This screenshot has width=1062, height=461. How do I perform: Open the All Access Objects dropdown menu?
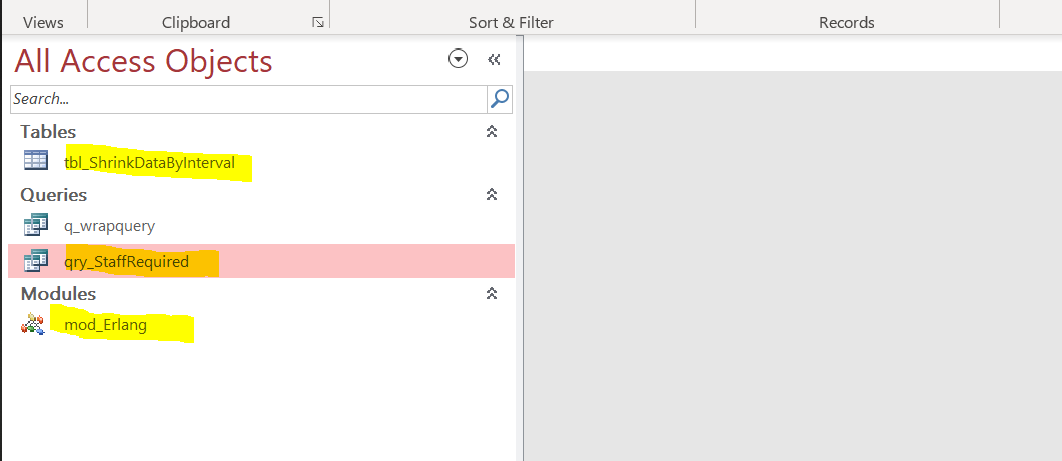(458, 60)
